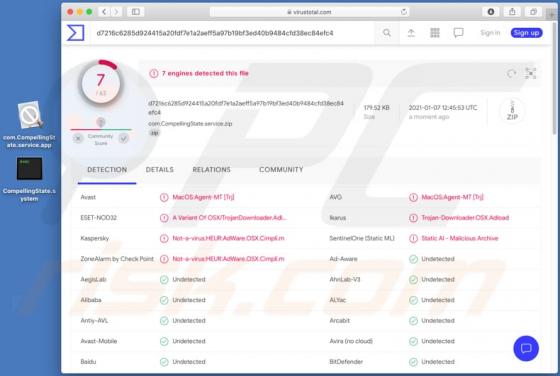
Task: Click the Sign in link
Action: tap(490, 33)
